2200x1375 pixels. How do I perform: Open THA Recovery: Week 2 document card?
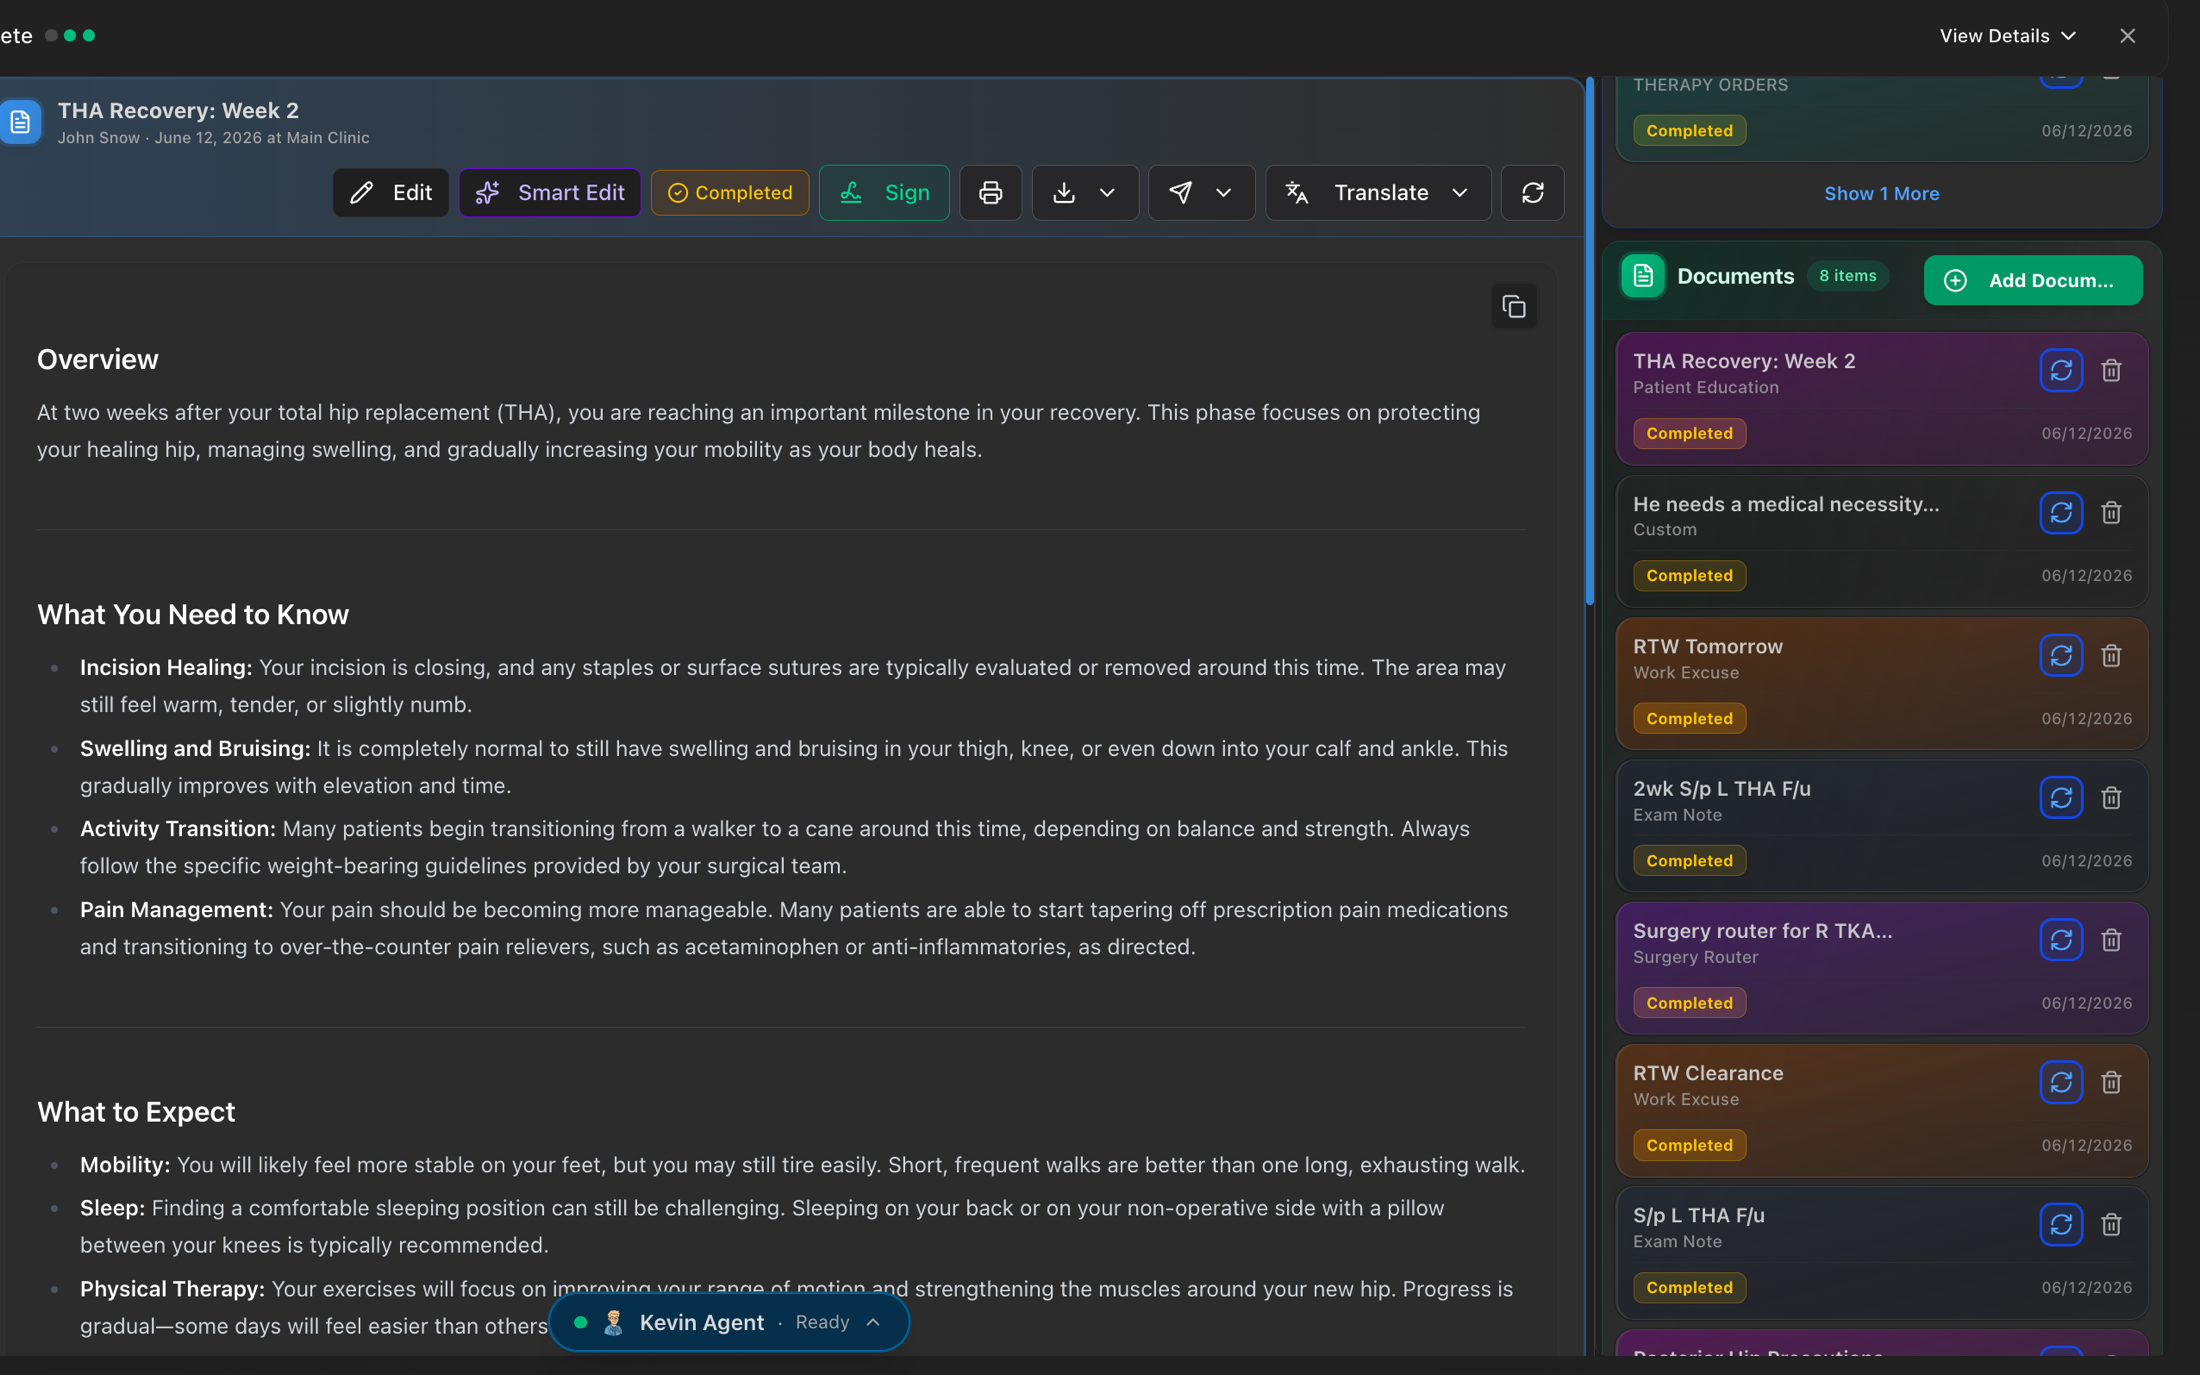(x=1881, y=398)
